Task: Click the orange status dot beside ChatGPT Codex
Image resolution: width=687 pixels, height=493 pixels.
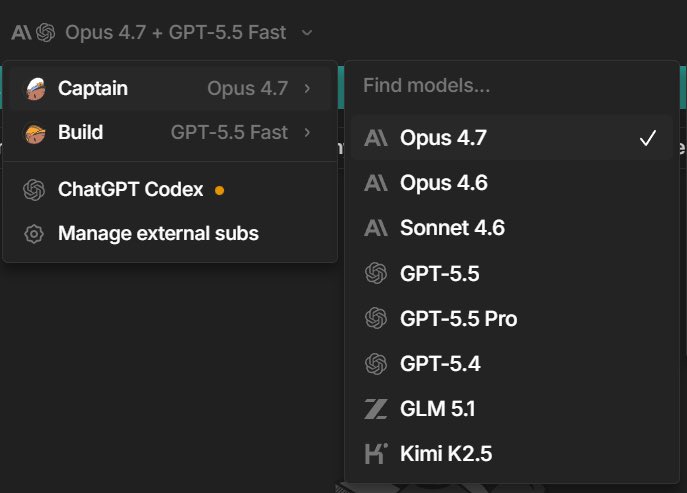Action: [x=220, y=190]
